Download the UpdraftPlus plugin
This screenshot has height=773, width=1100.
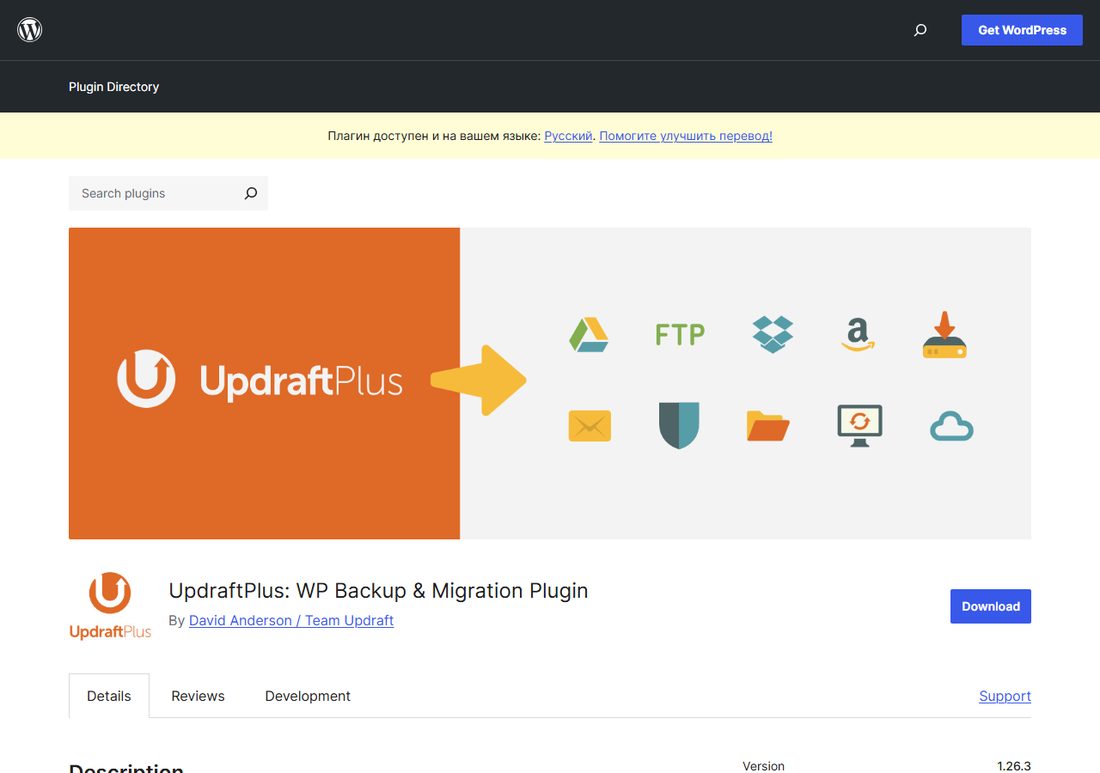tap(990, 606)
